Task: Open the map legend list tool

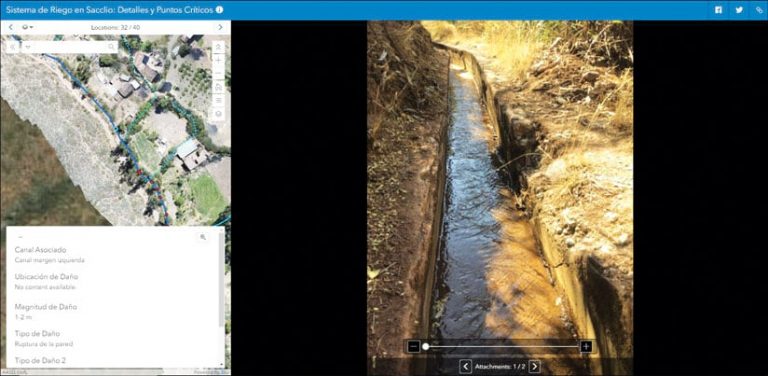Action: (218, 100)
